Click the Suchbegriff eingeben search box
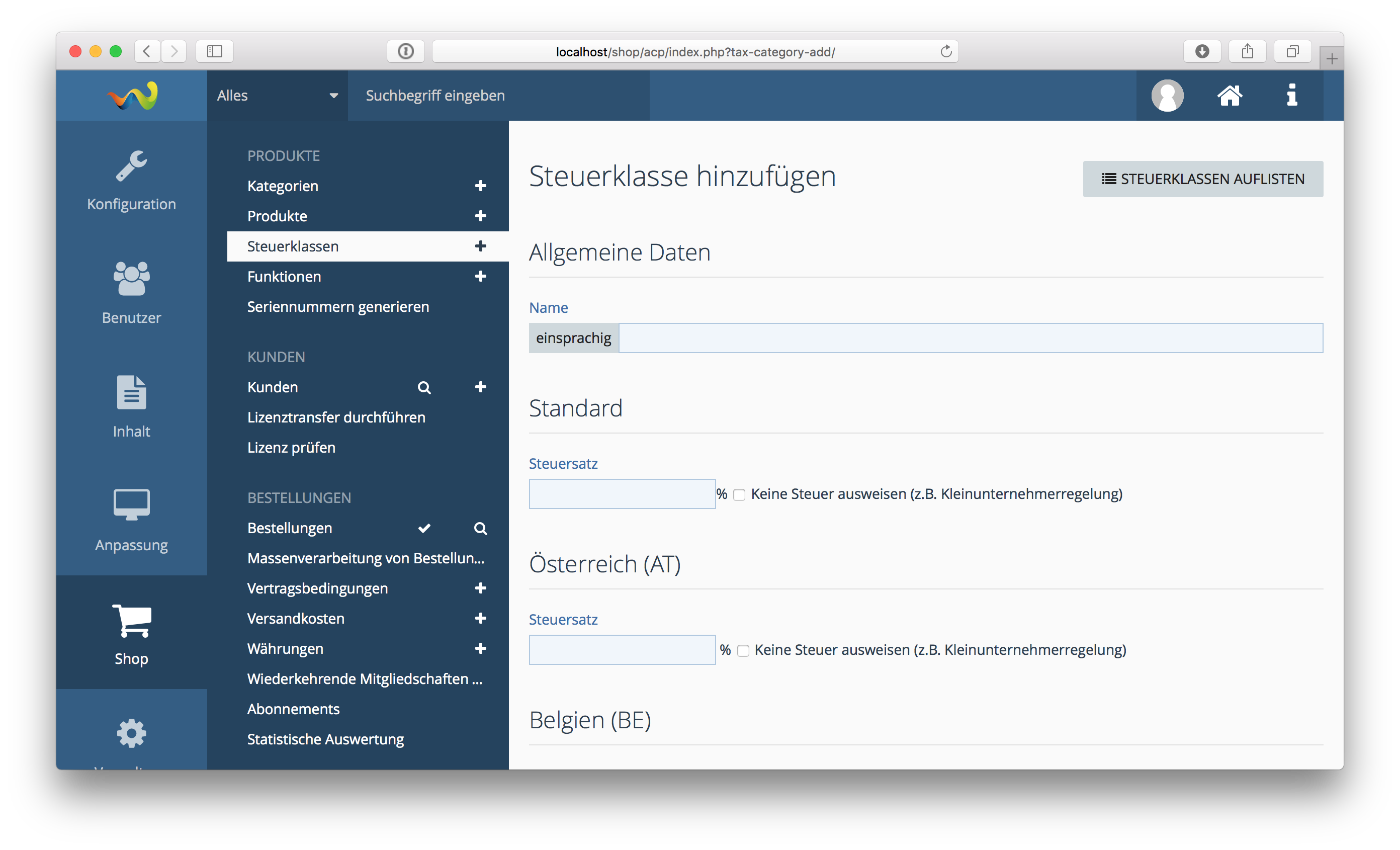This screenshot has width=1400, height=850. 498,96
